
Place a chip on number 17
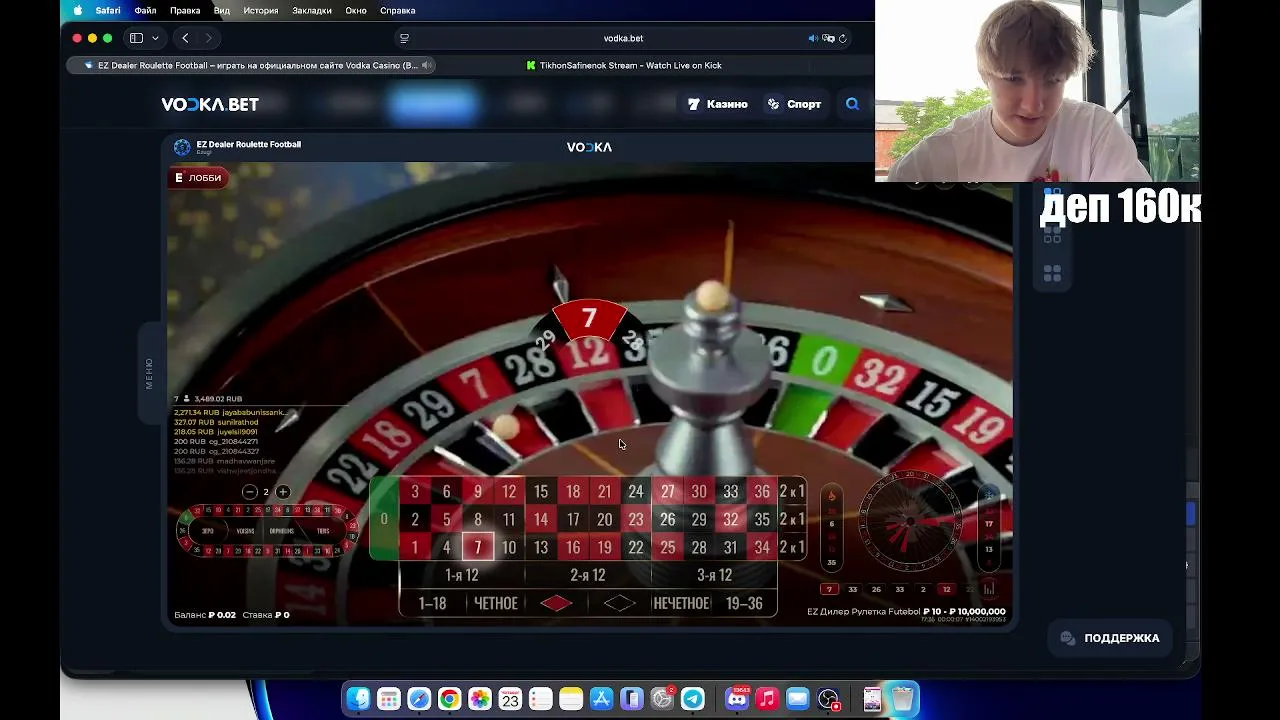click(x=573, y=519)
